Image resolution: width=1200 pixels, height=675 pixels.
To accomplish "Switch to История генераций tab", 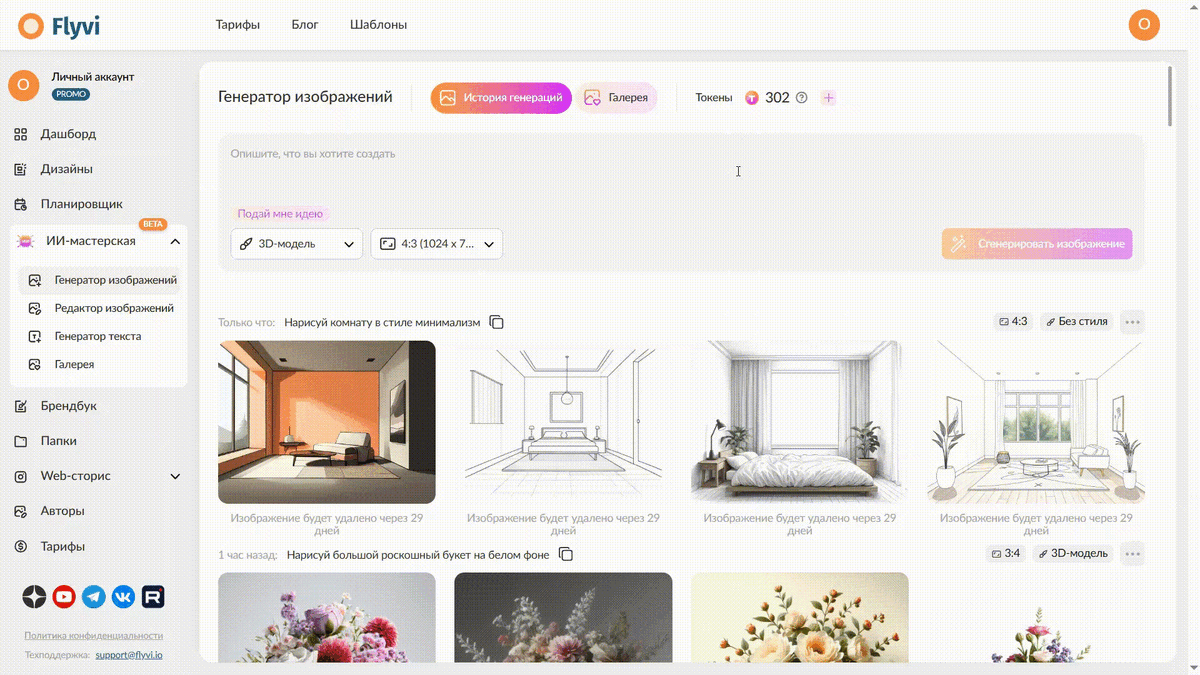I will coord(501,98).
